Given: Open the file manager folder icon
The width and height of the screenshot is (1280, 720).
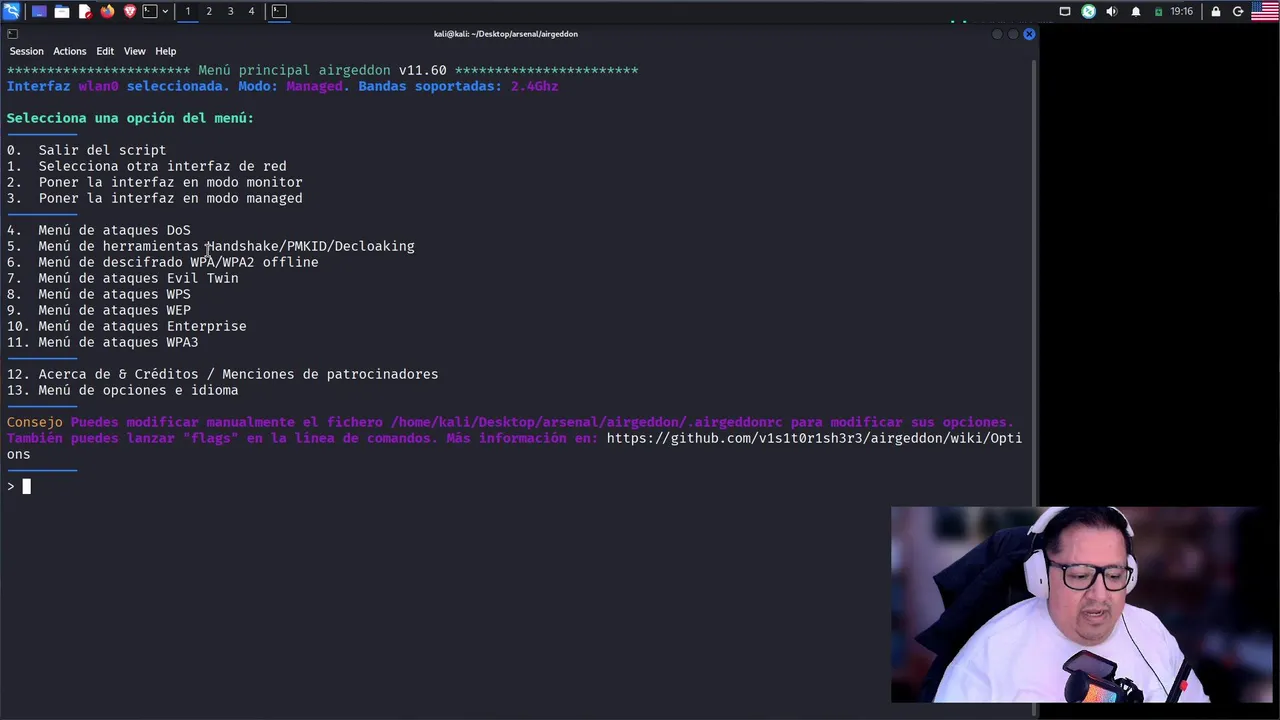Looking at the screenshot, I should [x=62, y=11].
